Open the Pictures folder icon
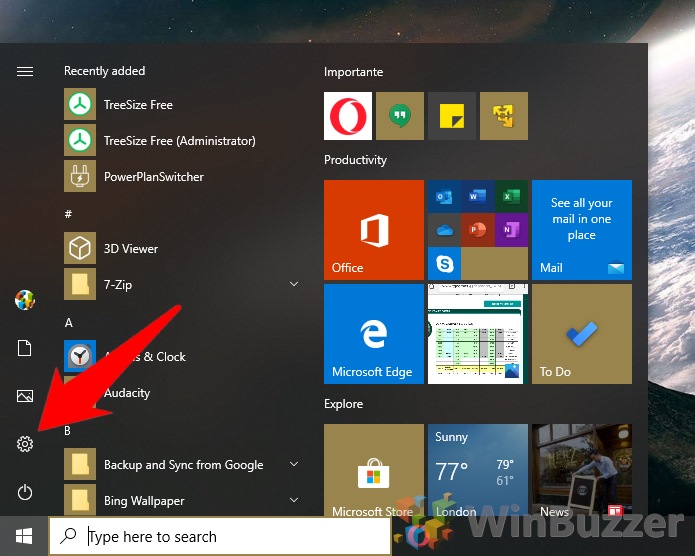This screenshot has width=695, height=556. tap(25, 395)
